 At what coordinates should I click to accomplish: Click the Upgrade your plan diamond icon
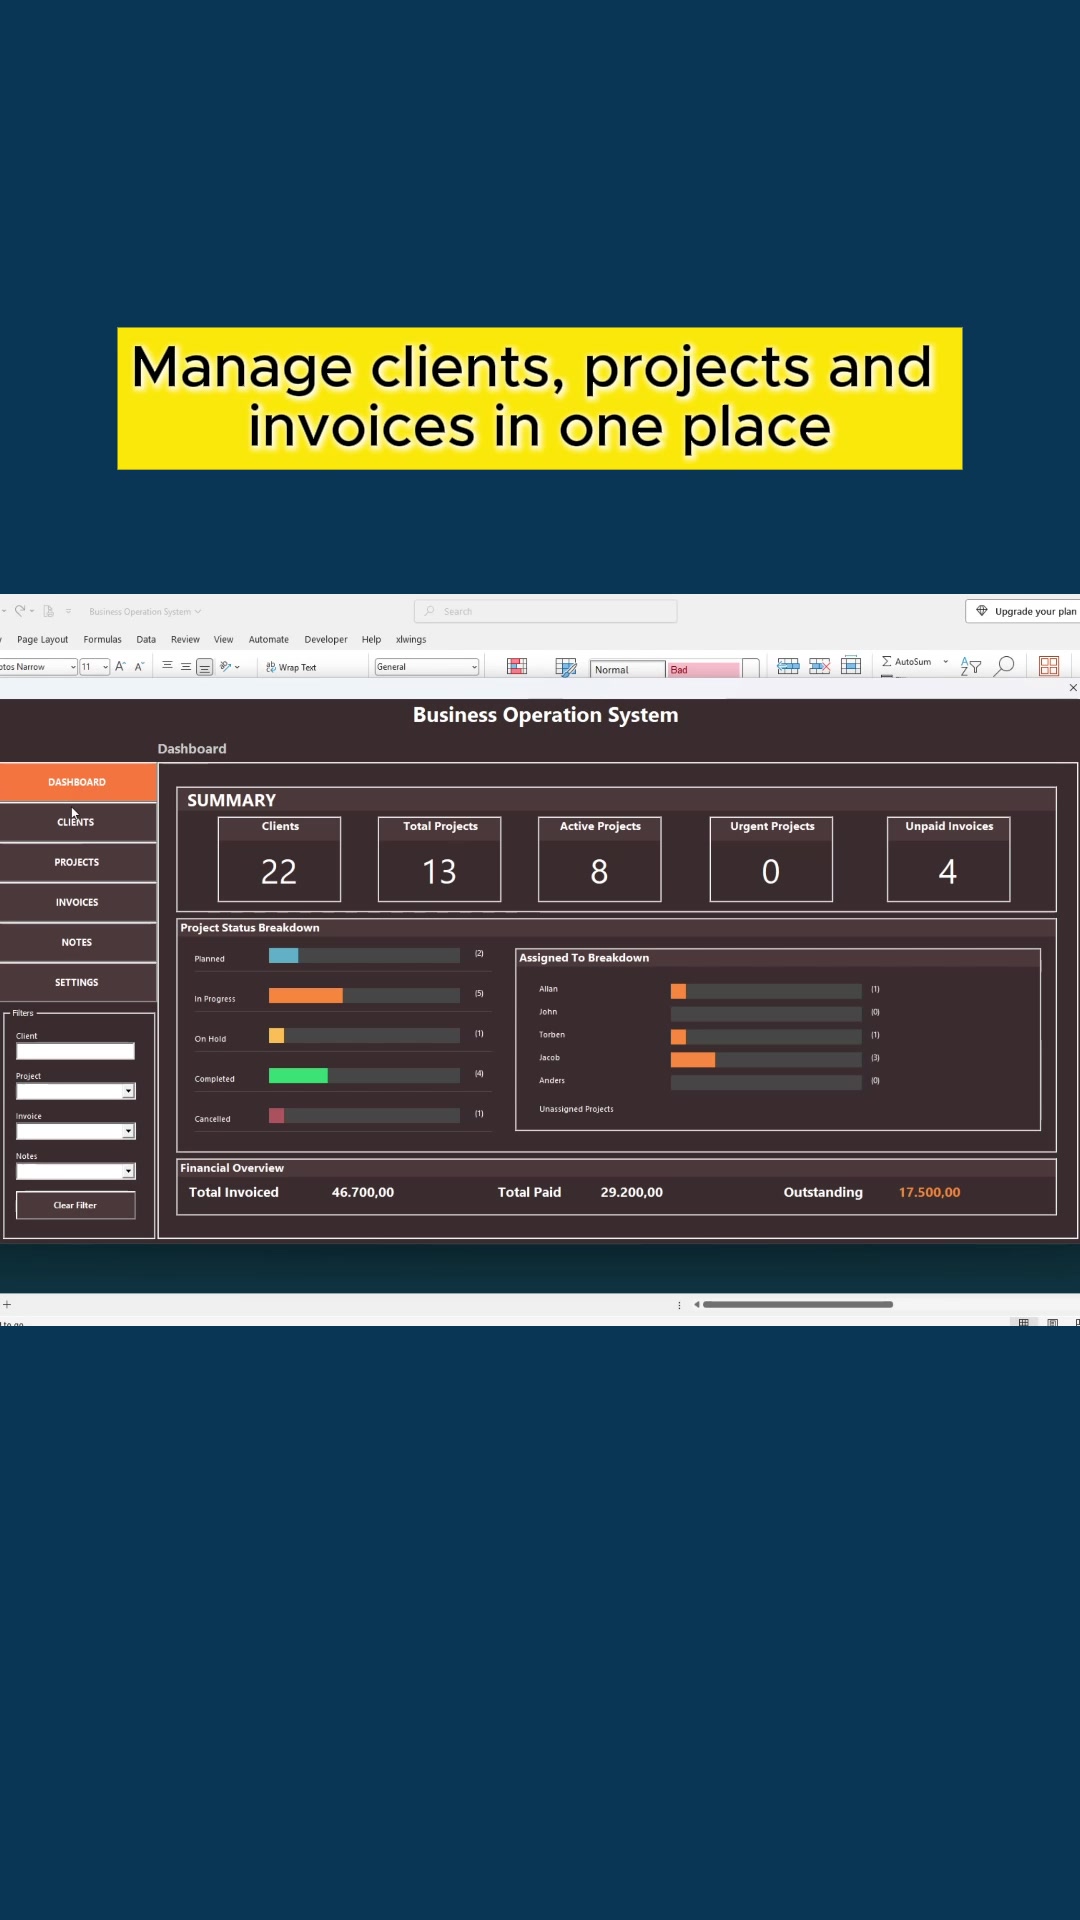[x=982, y=611]
